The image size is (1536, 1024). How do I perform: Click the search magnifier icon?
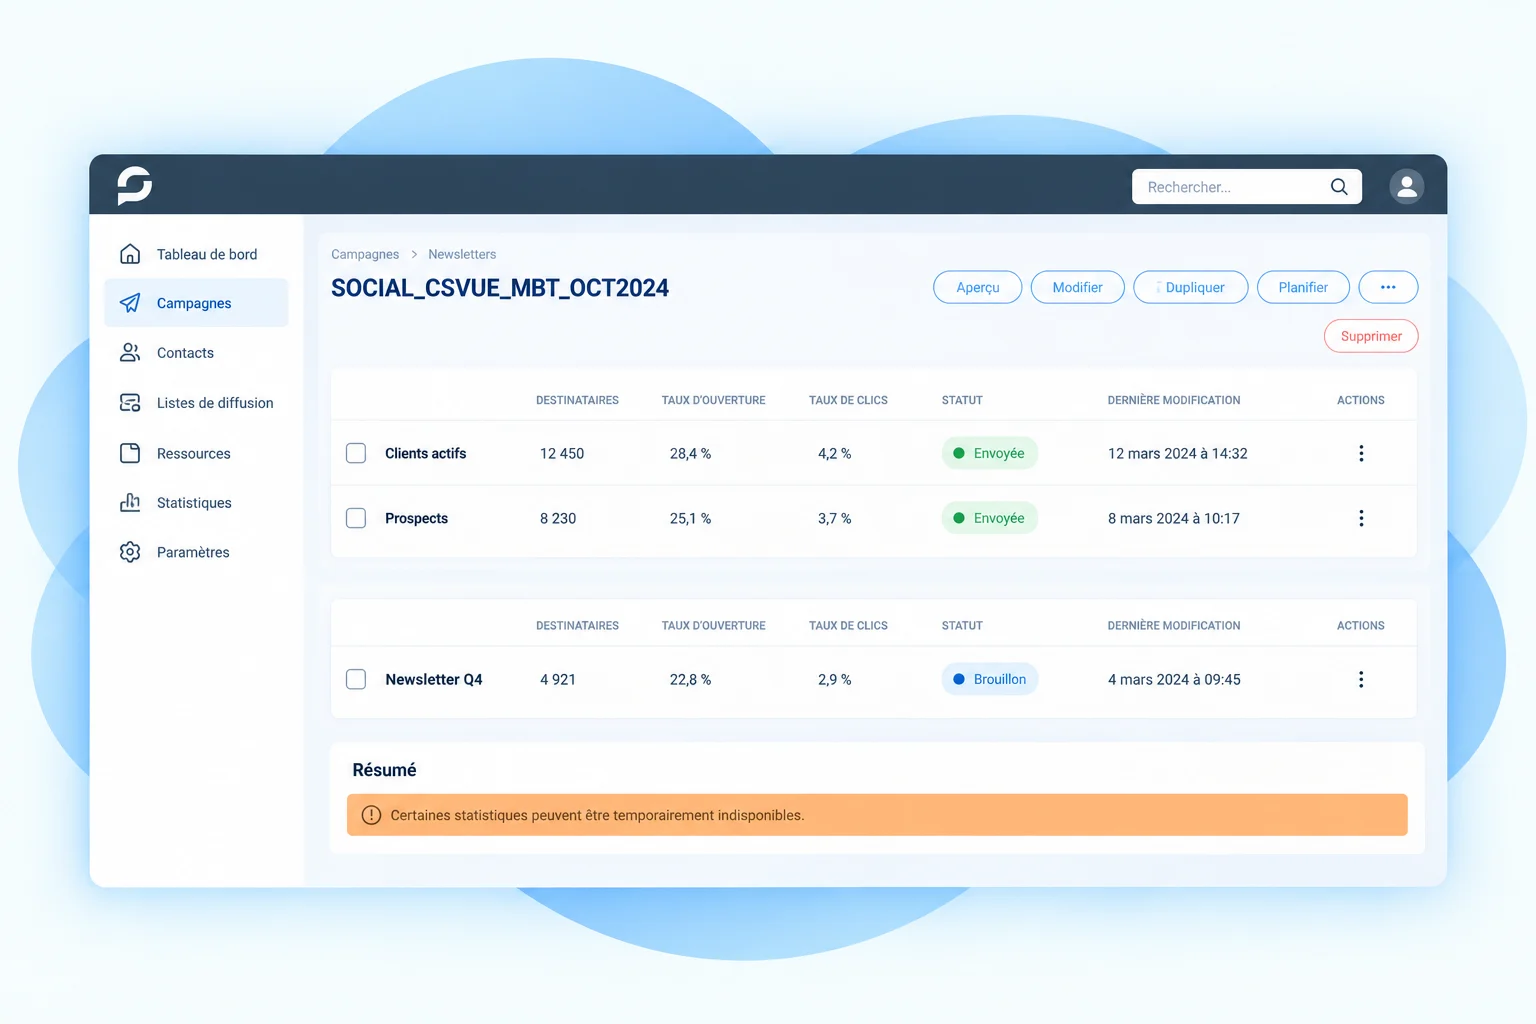(x=1339, y=187)
